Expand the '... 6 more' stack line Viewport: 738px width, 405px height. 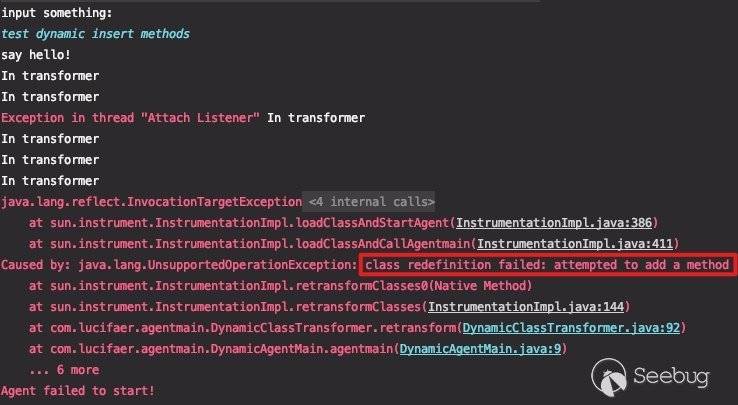pos(64,370)
